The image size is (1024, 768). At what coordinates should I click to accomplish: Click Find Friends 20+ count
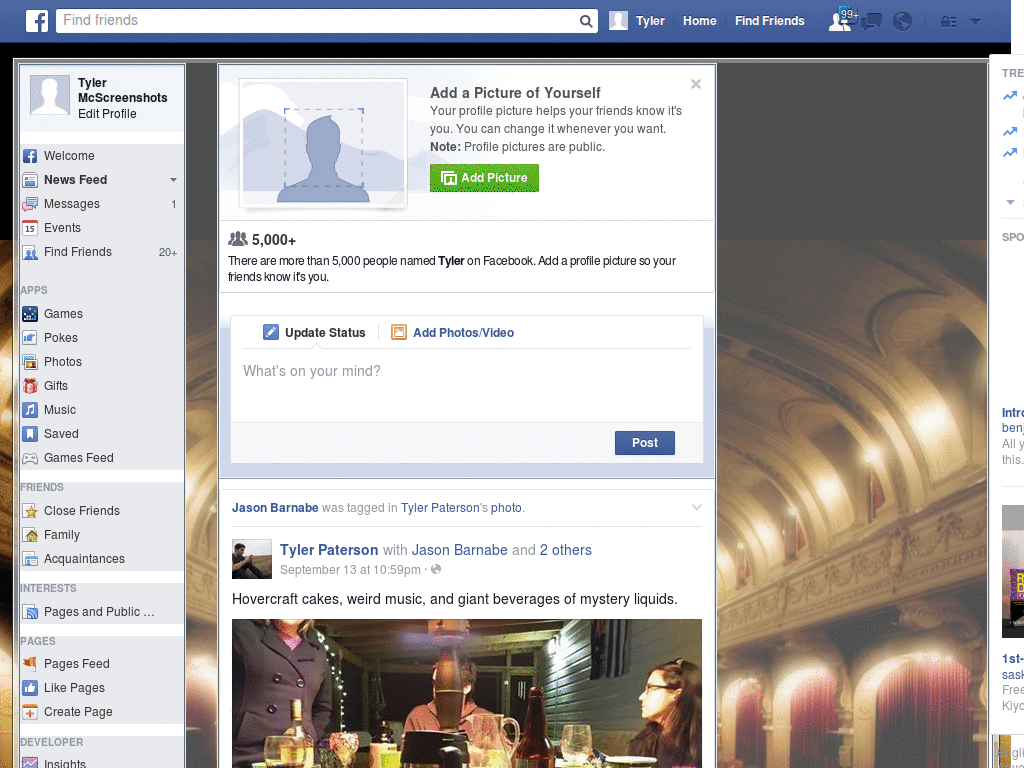pyautogui.click(x=168, y=252)
